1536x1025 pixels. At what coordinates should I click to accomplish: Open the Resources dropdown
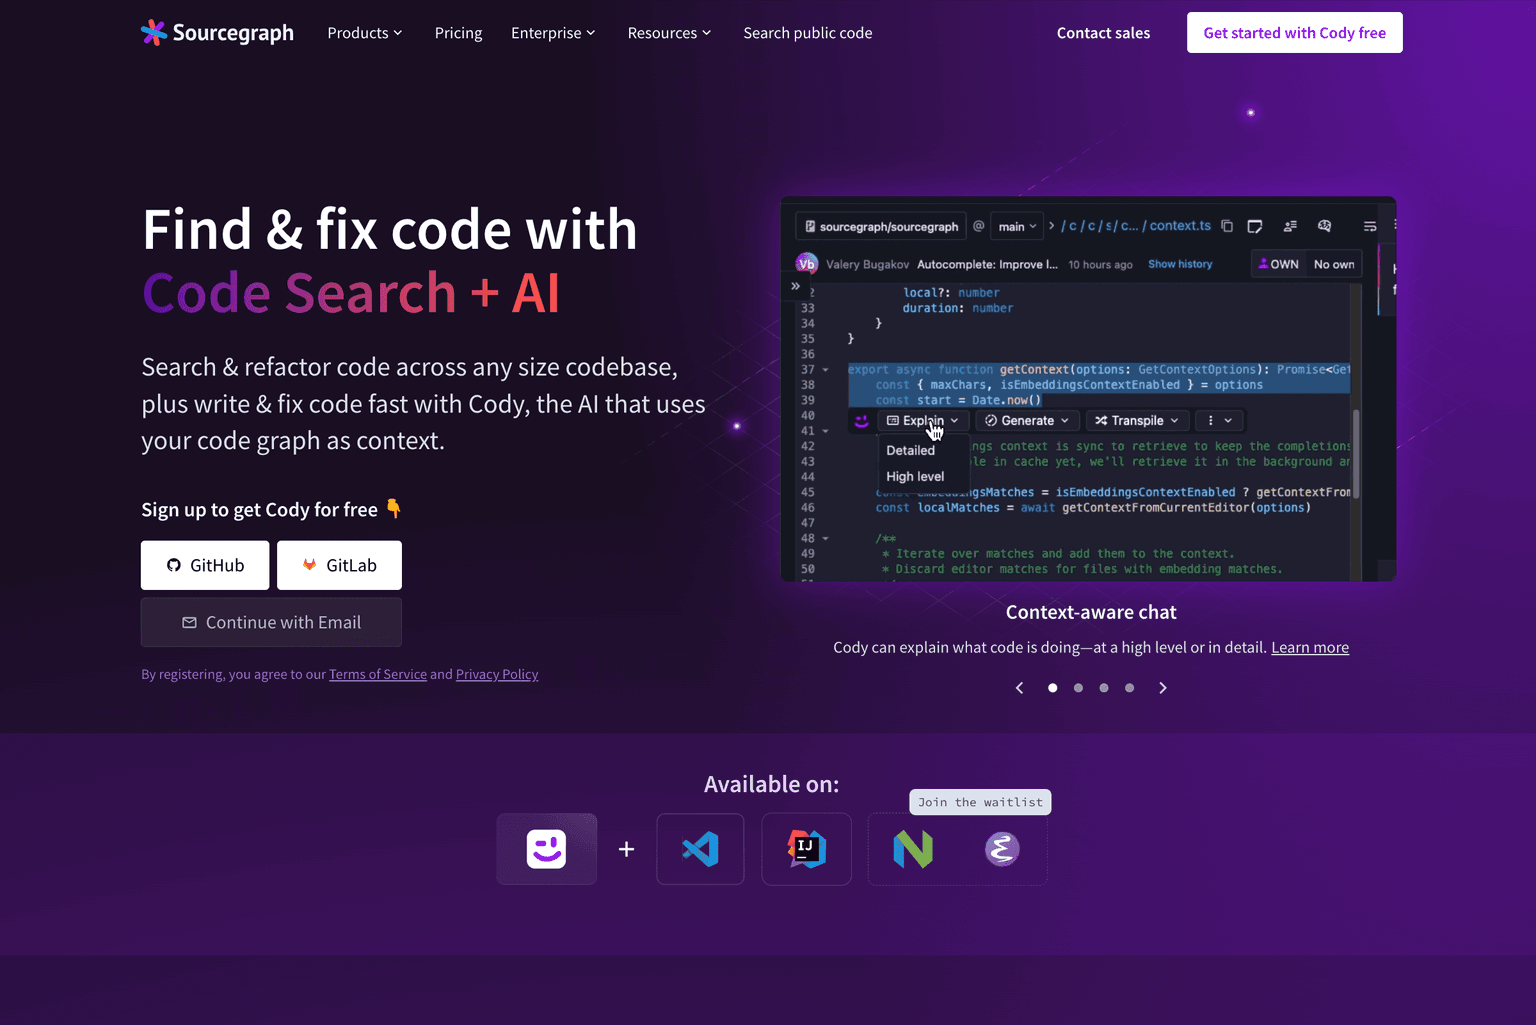click(669, 33)
